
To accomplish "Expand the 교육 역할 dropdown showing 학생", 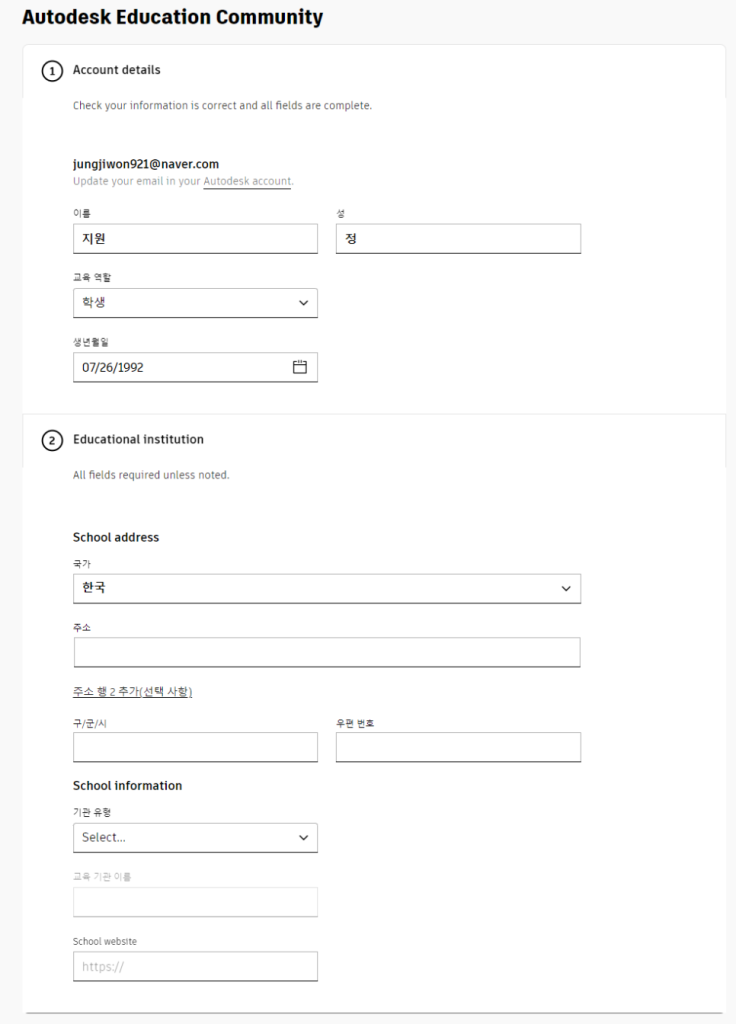I will click(195, 303).
